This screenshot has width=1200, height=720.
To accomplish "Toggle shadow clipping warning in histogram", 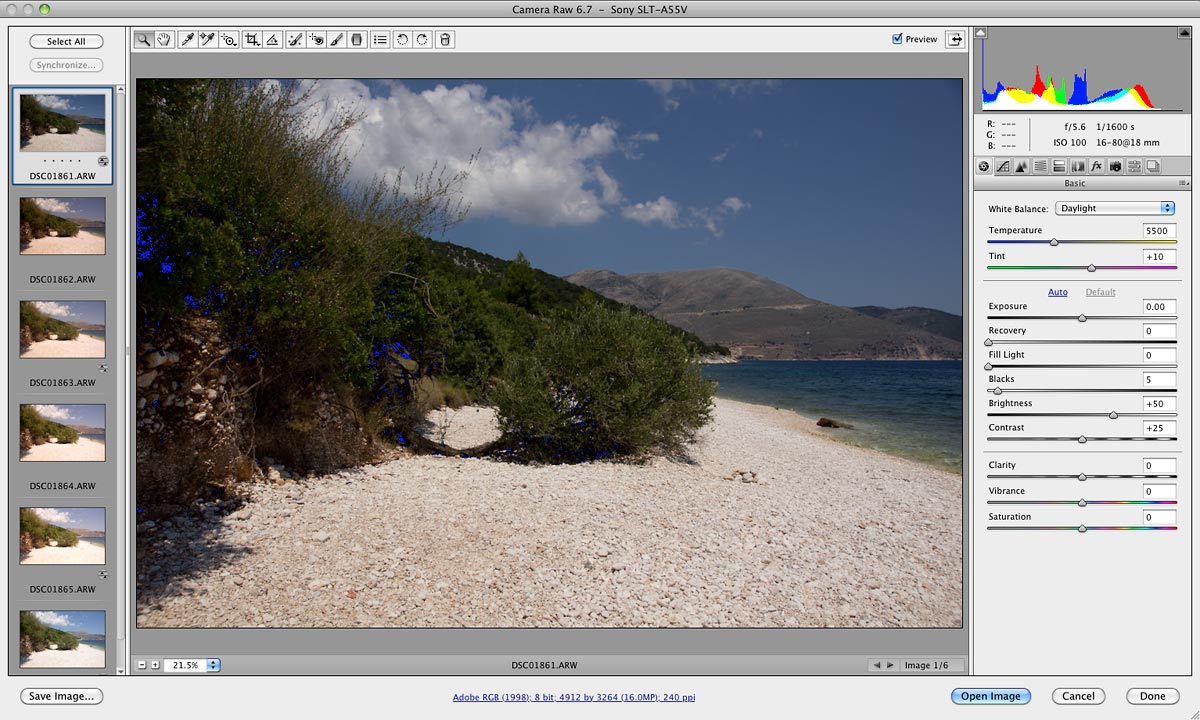I will coord(981,33).
